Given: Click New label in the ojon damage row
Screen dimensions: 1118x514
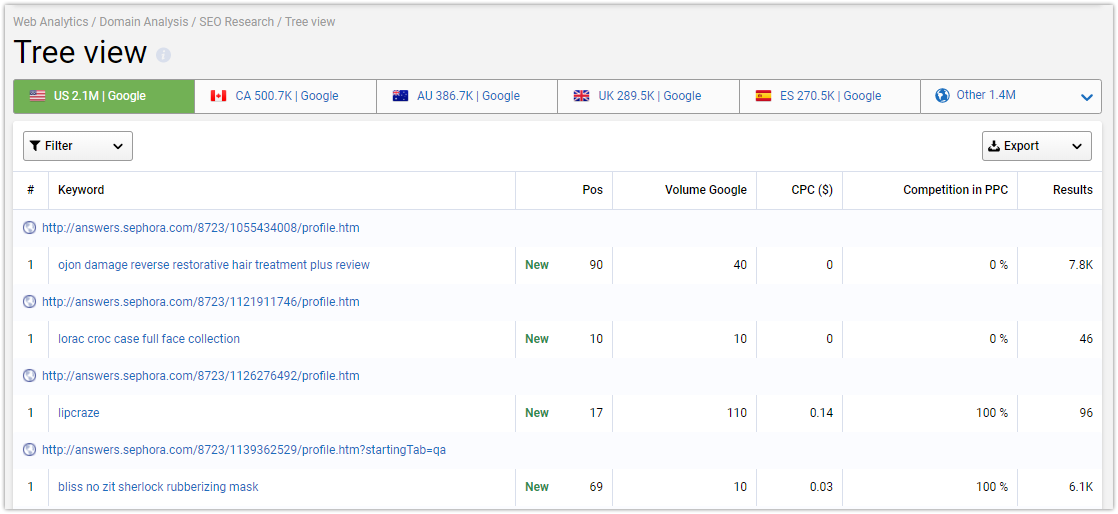Looking at the screenshot, I should click(x=537, y=265).
